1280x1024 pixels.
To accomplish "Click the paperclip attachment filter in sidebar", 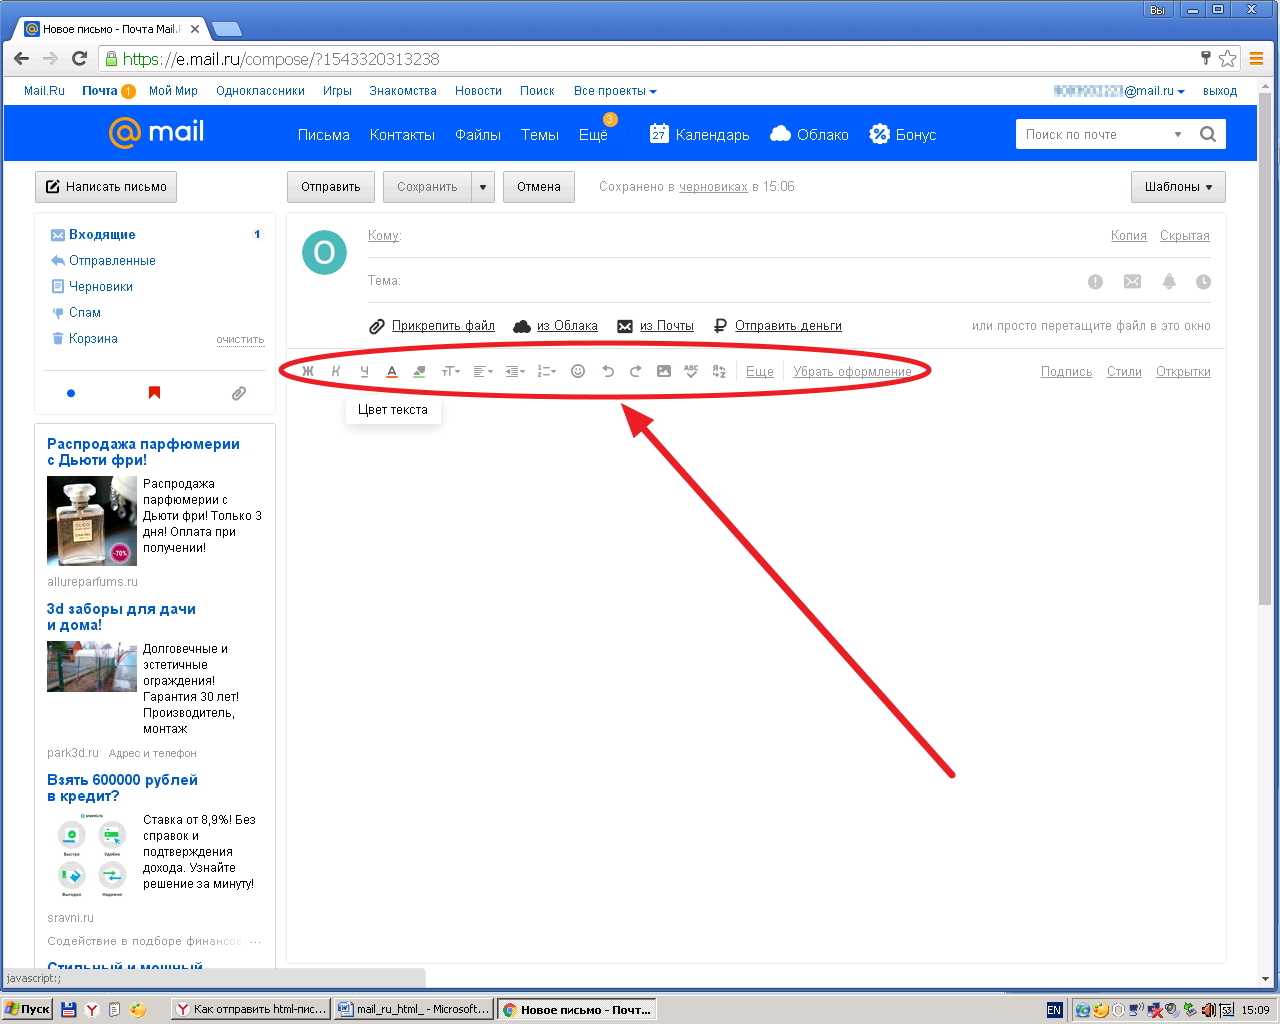I will coord(239,393).
